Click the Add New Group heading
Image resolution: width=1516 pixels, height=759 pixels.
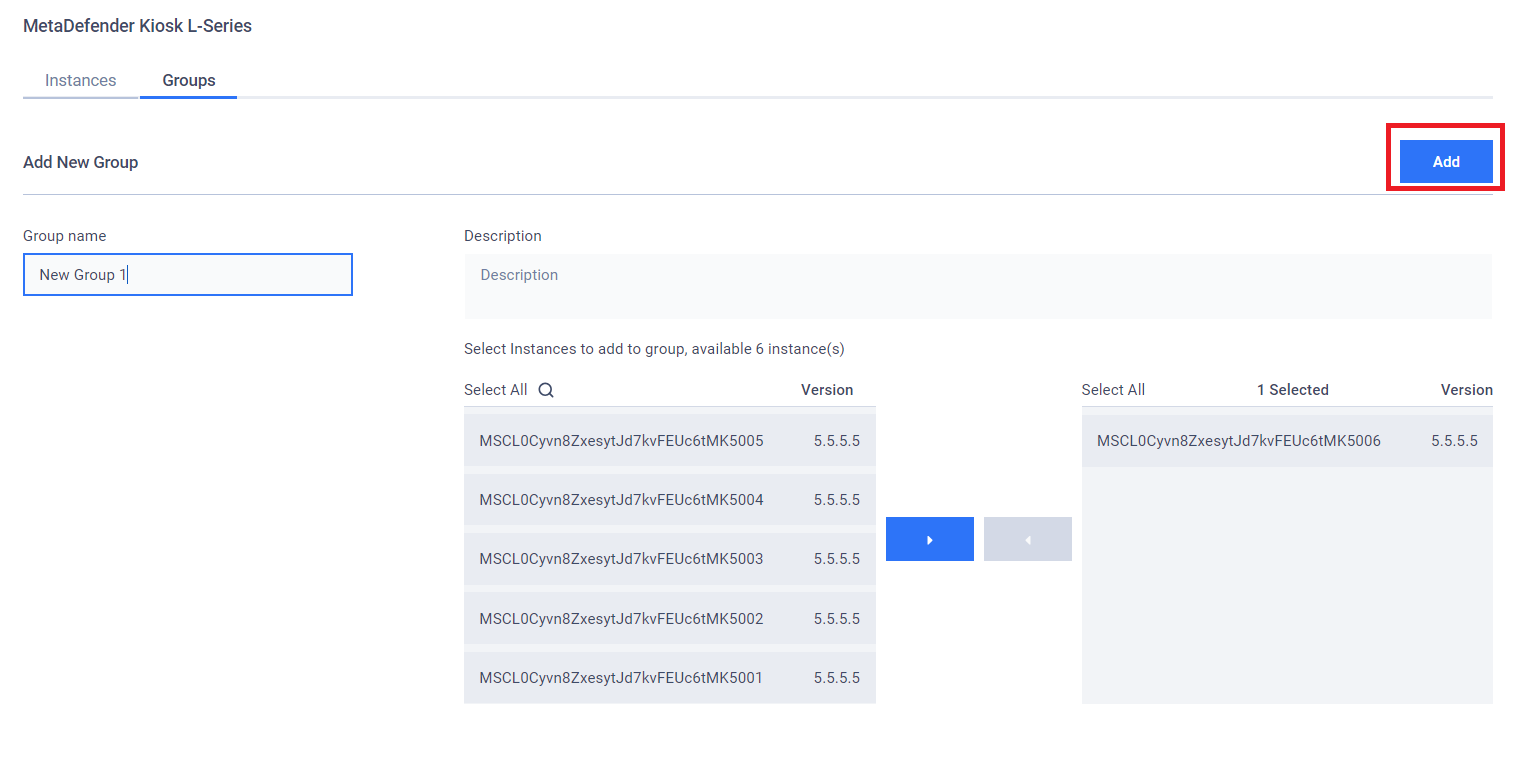click(80, 162)
